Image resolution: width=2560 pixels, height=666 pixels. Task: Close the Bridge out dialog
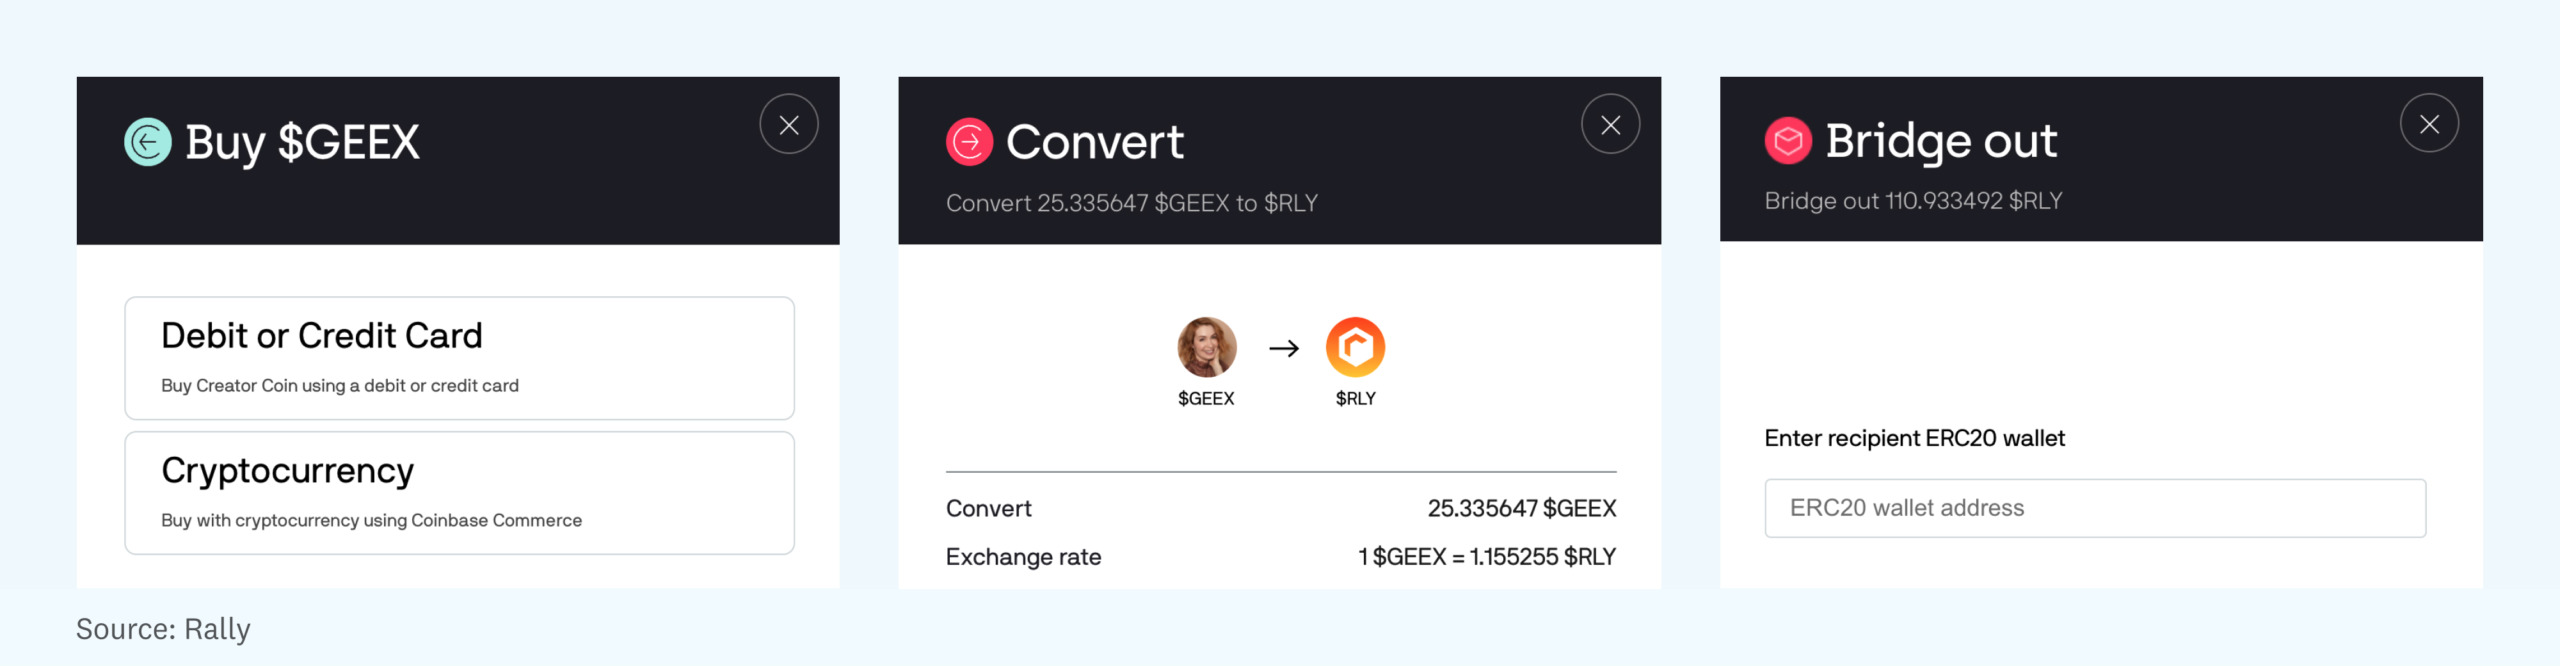click(2429, 124)
